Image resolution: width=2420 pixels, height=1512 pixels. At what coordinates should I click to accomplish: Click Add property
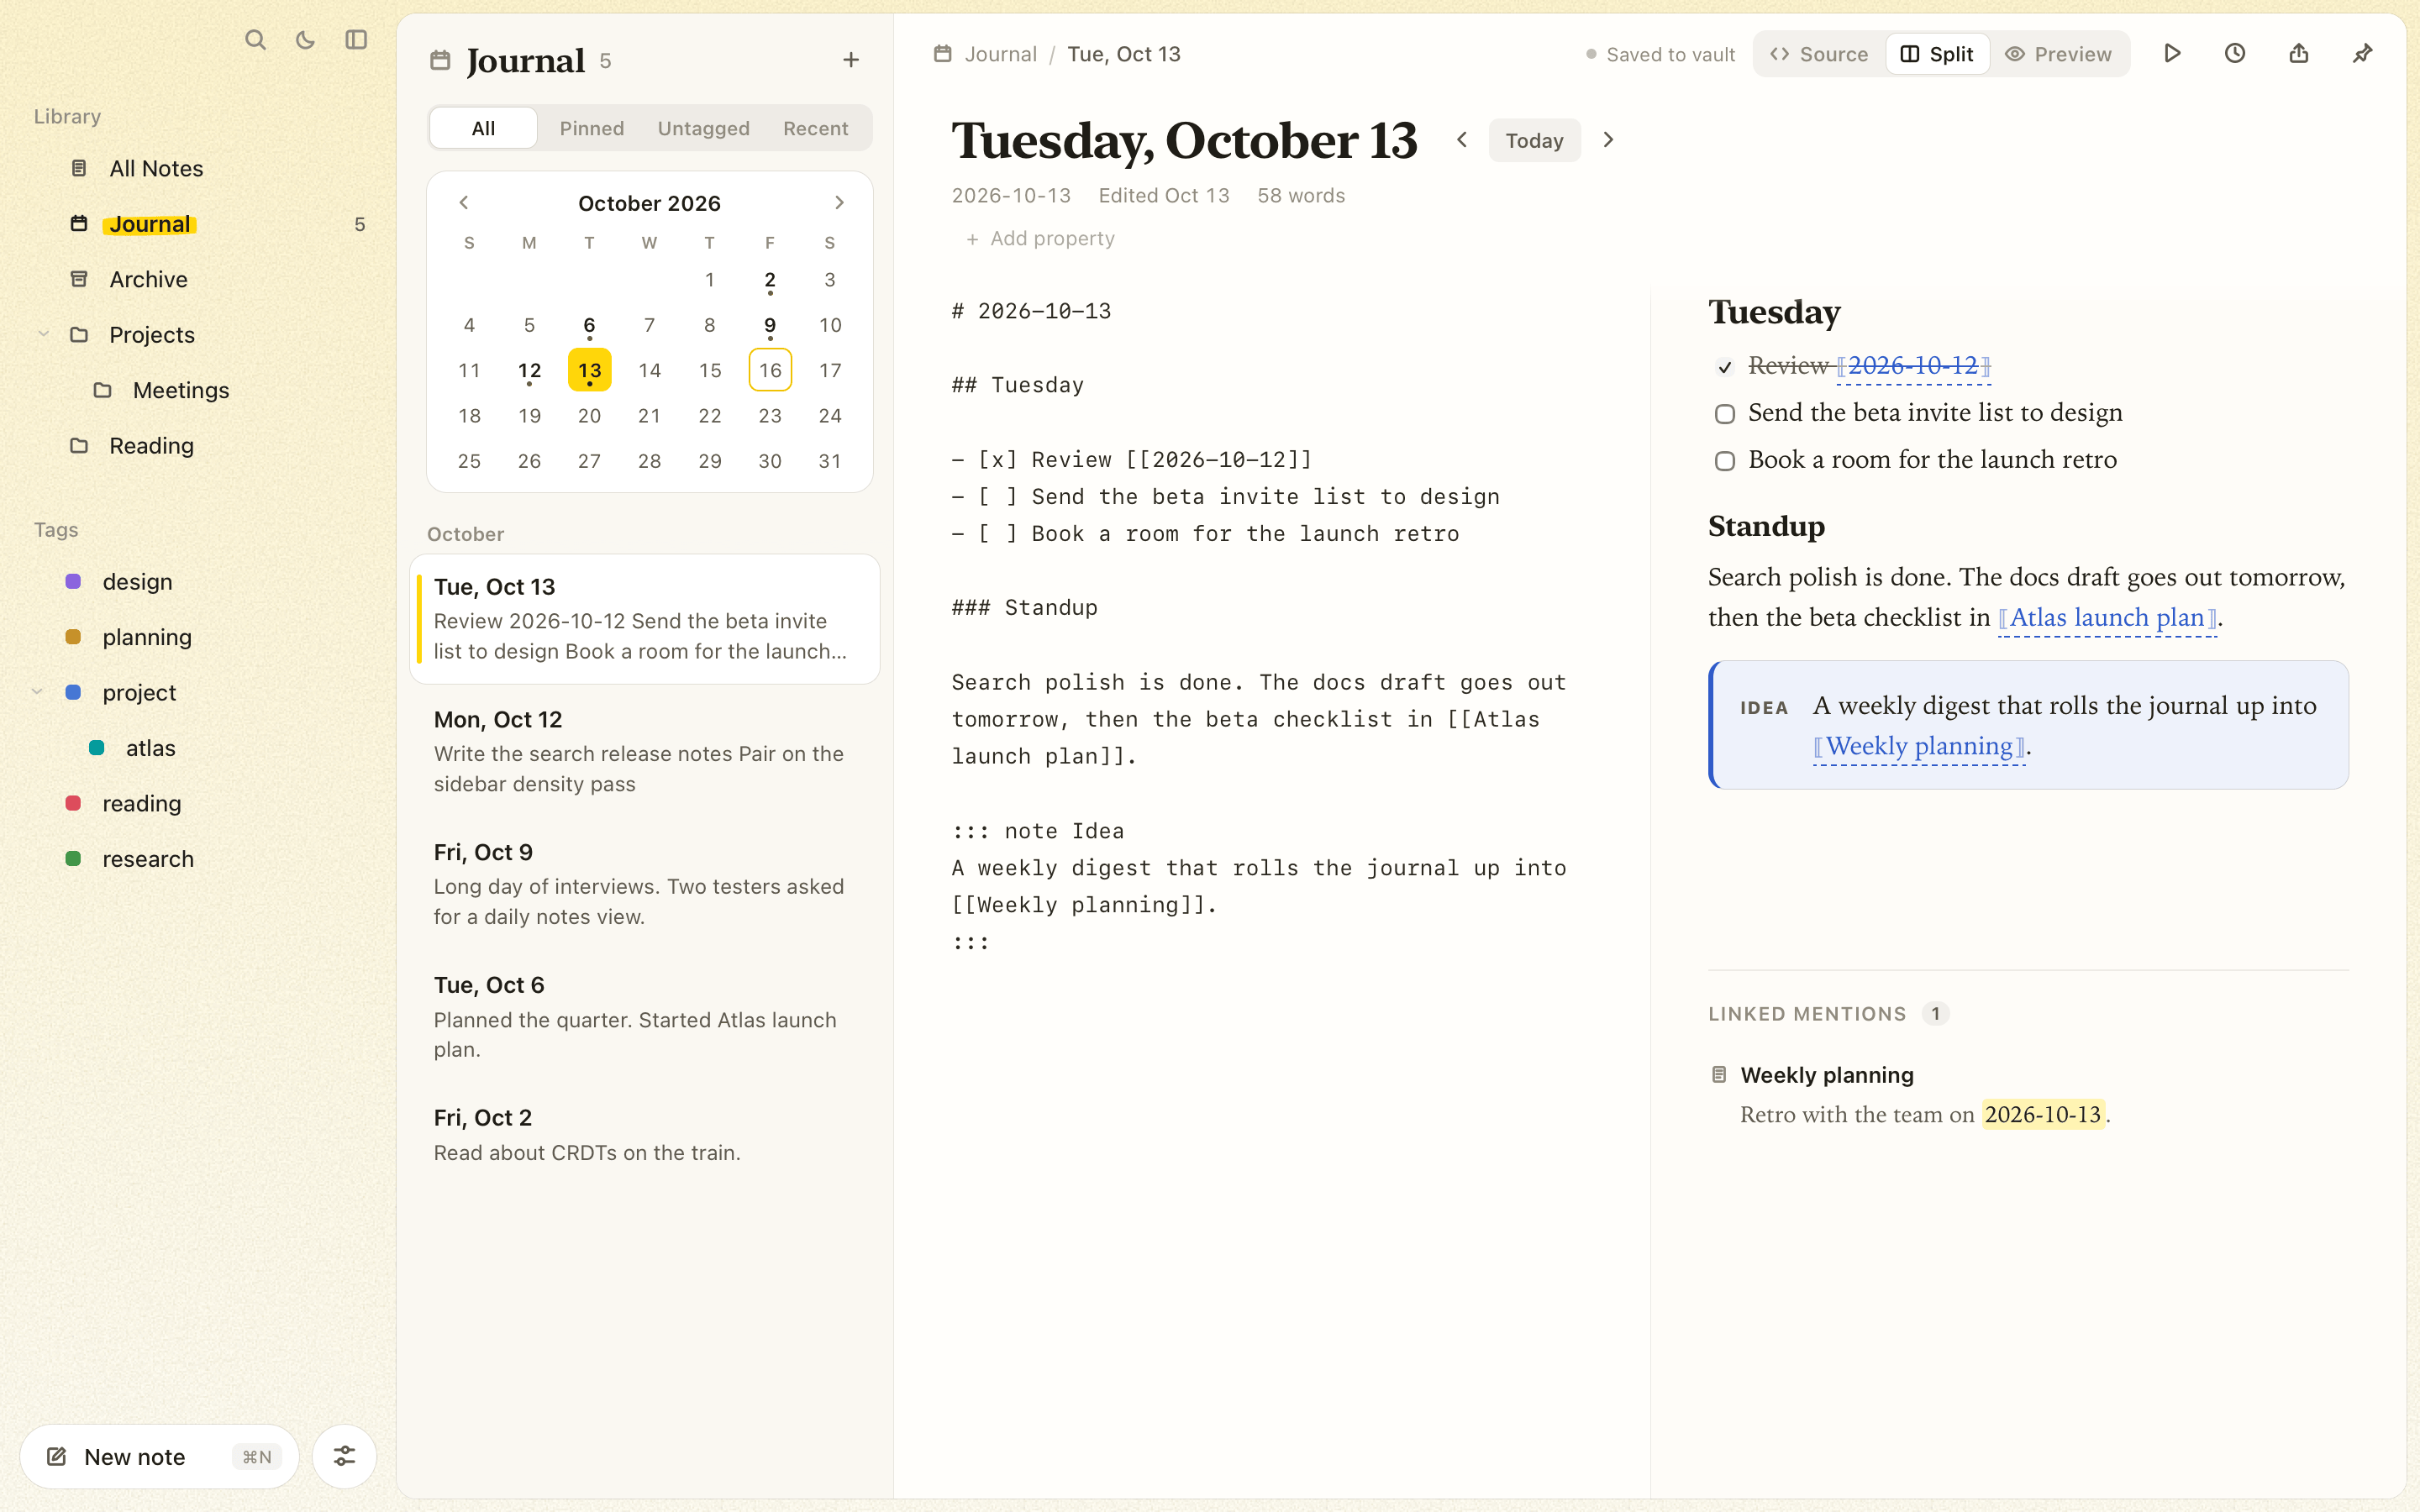click(1040, 238)
